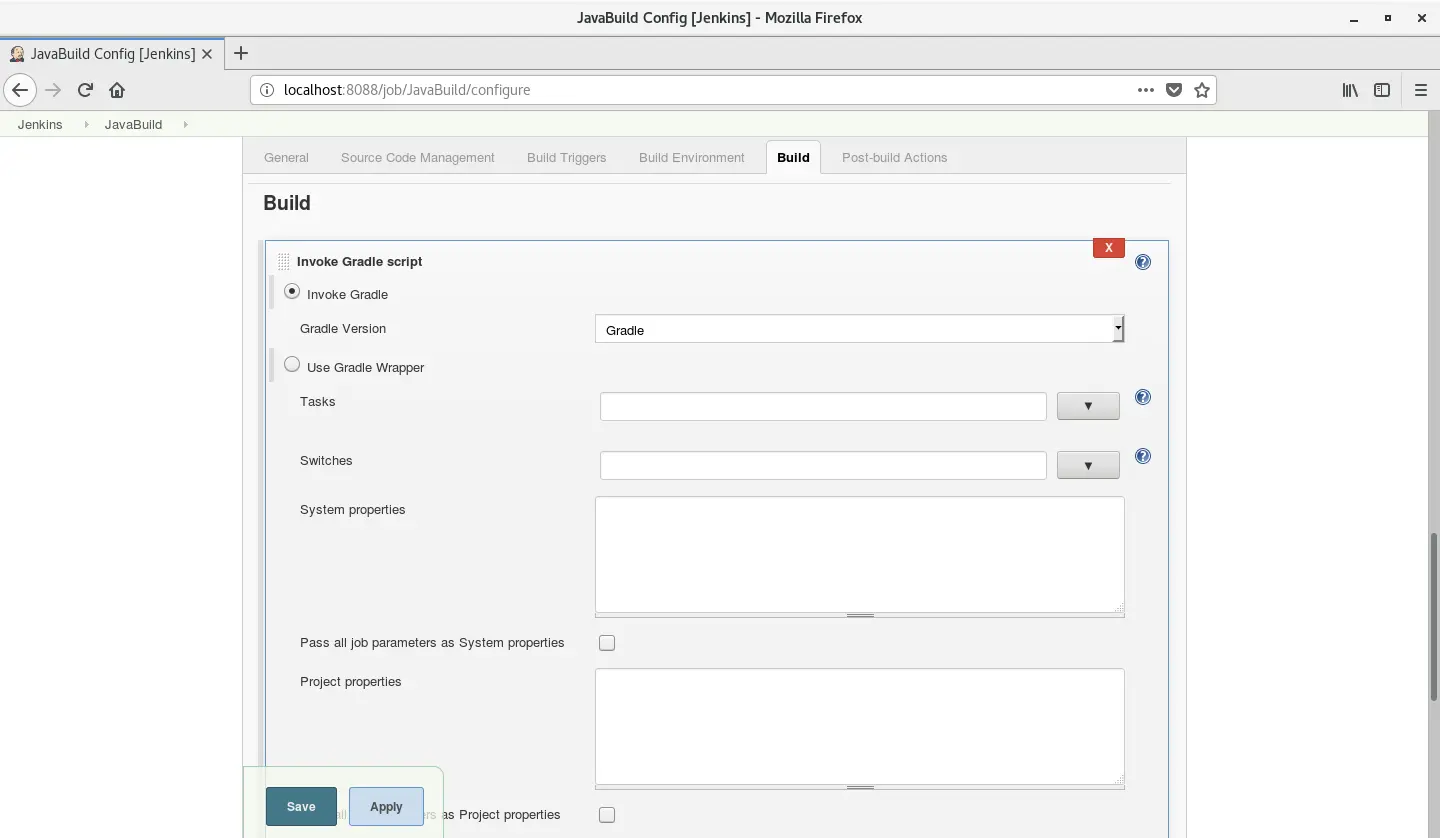Click the Firefox back arrow button

[x=20, y=90]
